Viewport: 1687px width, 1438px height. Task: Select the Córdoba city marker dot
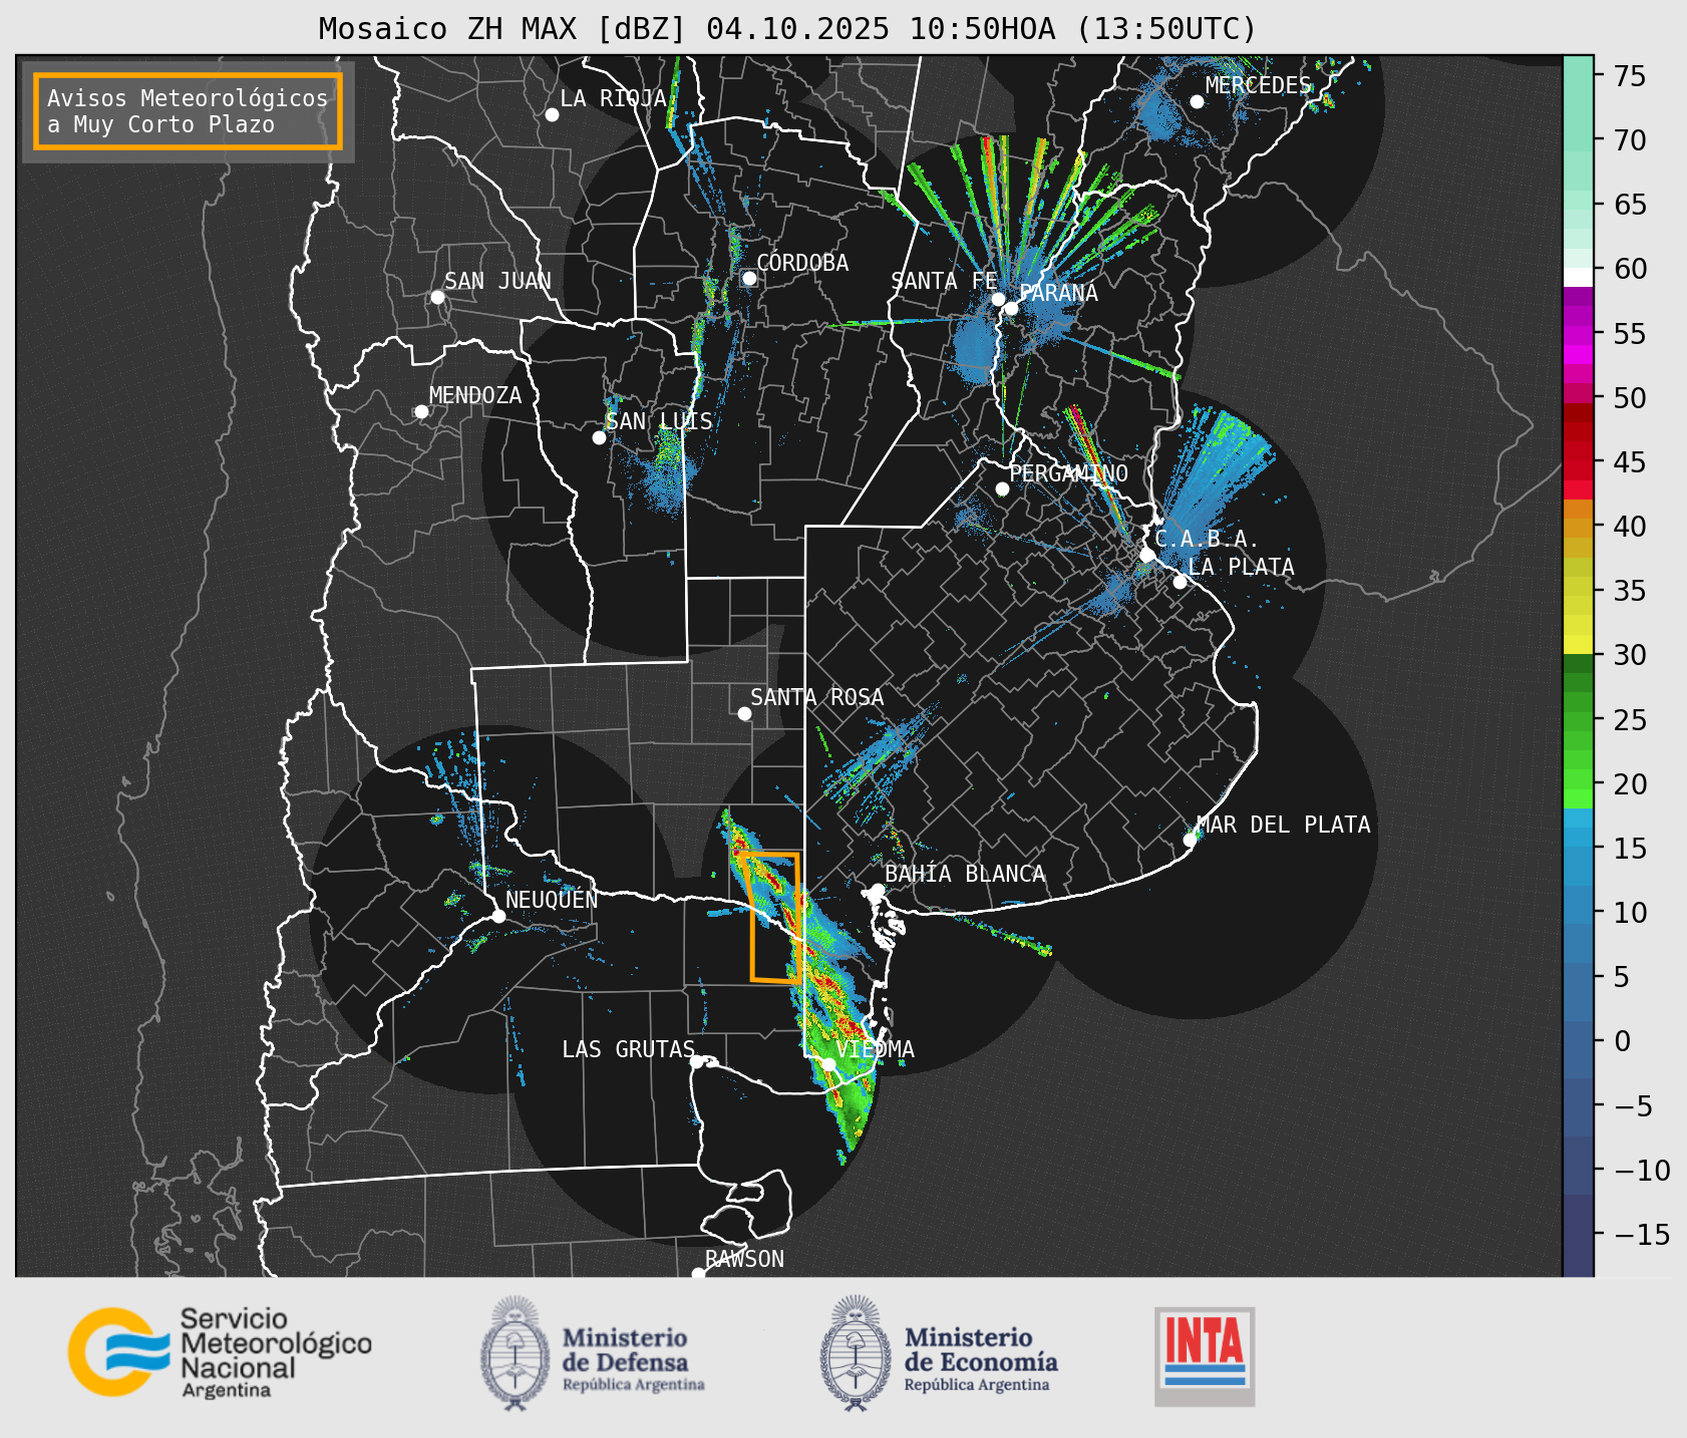pyautogui.click(x=749, y=278)
